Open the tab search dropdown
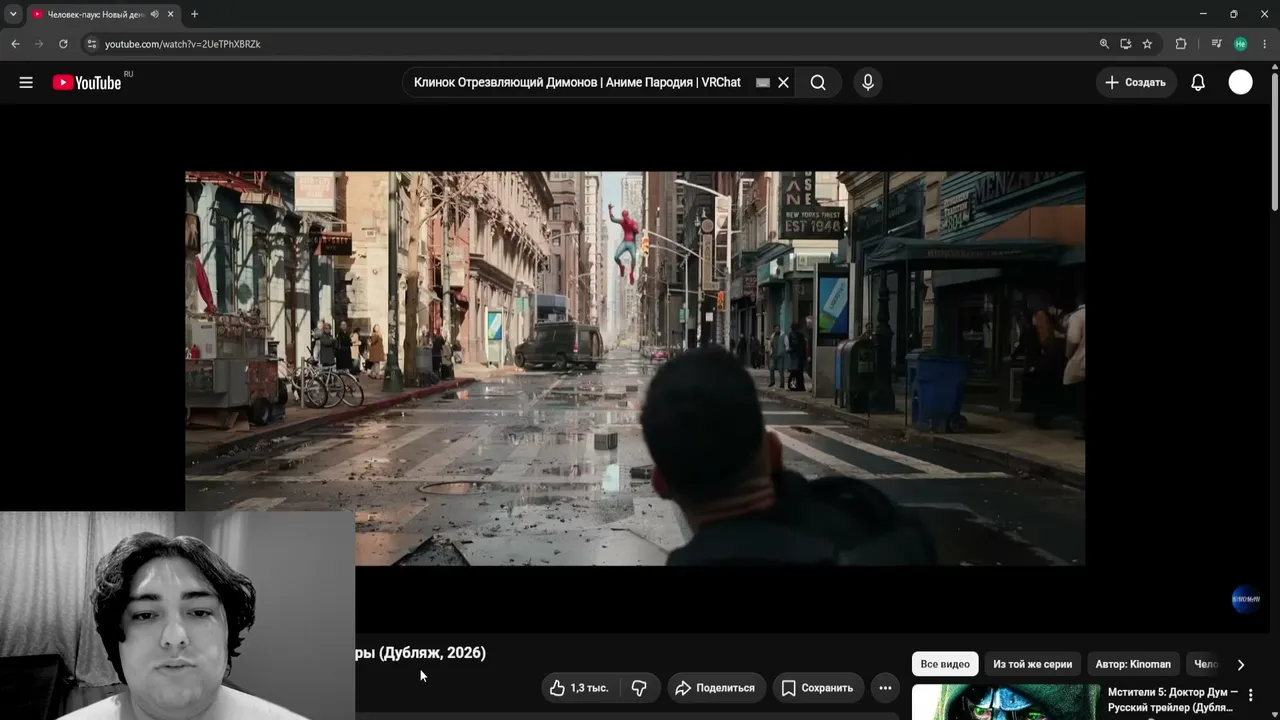Screen dimensions: 1280x720 click(13, 14)
